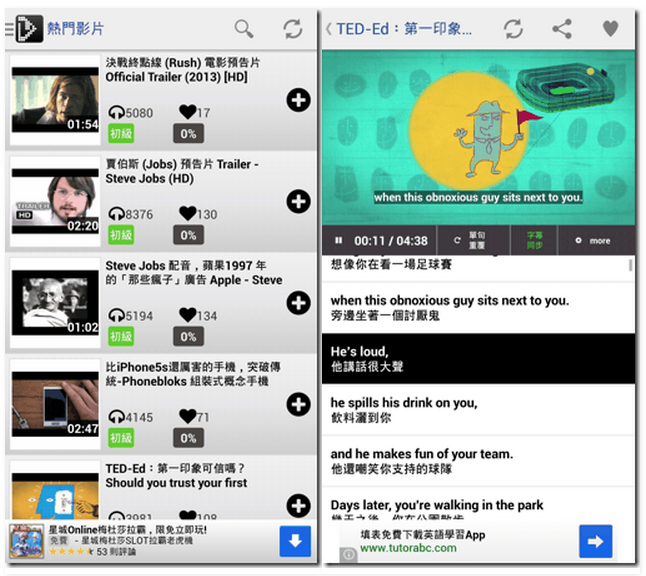Viewport: 646px width, 576px height.
Task: Tap the search magnifier icon
Action: point(244,29)
